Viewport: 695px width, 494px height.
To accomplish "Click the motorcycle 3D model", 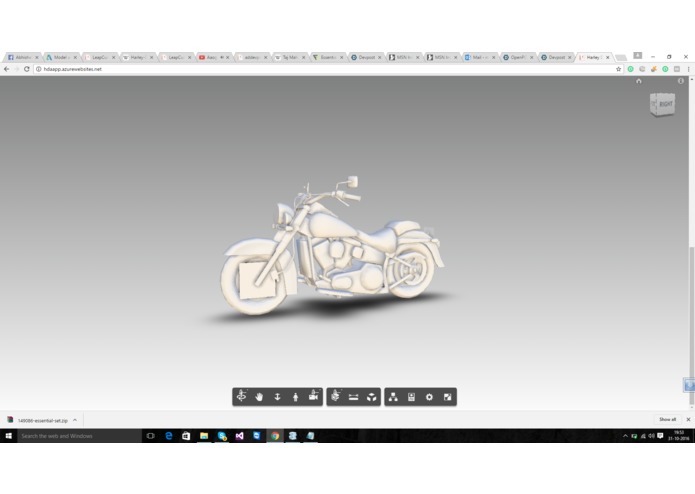I will pyautogui.click(x=332, y=246).
